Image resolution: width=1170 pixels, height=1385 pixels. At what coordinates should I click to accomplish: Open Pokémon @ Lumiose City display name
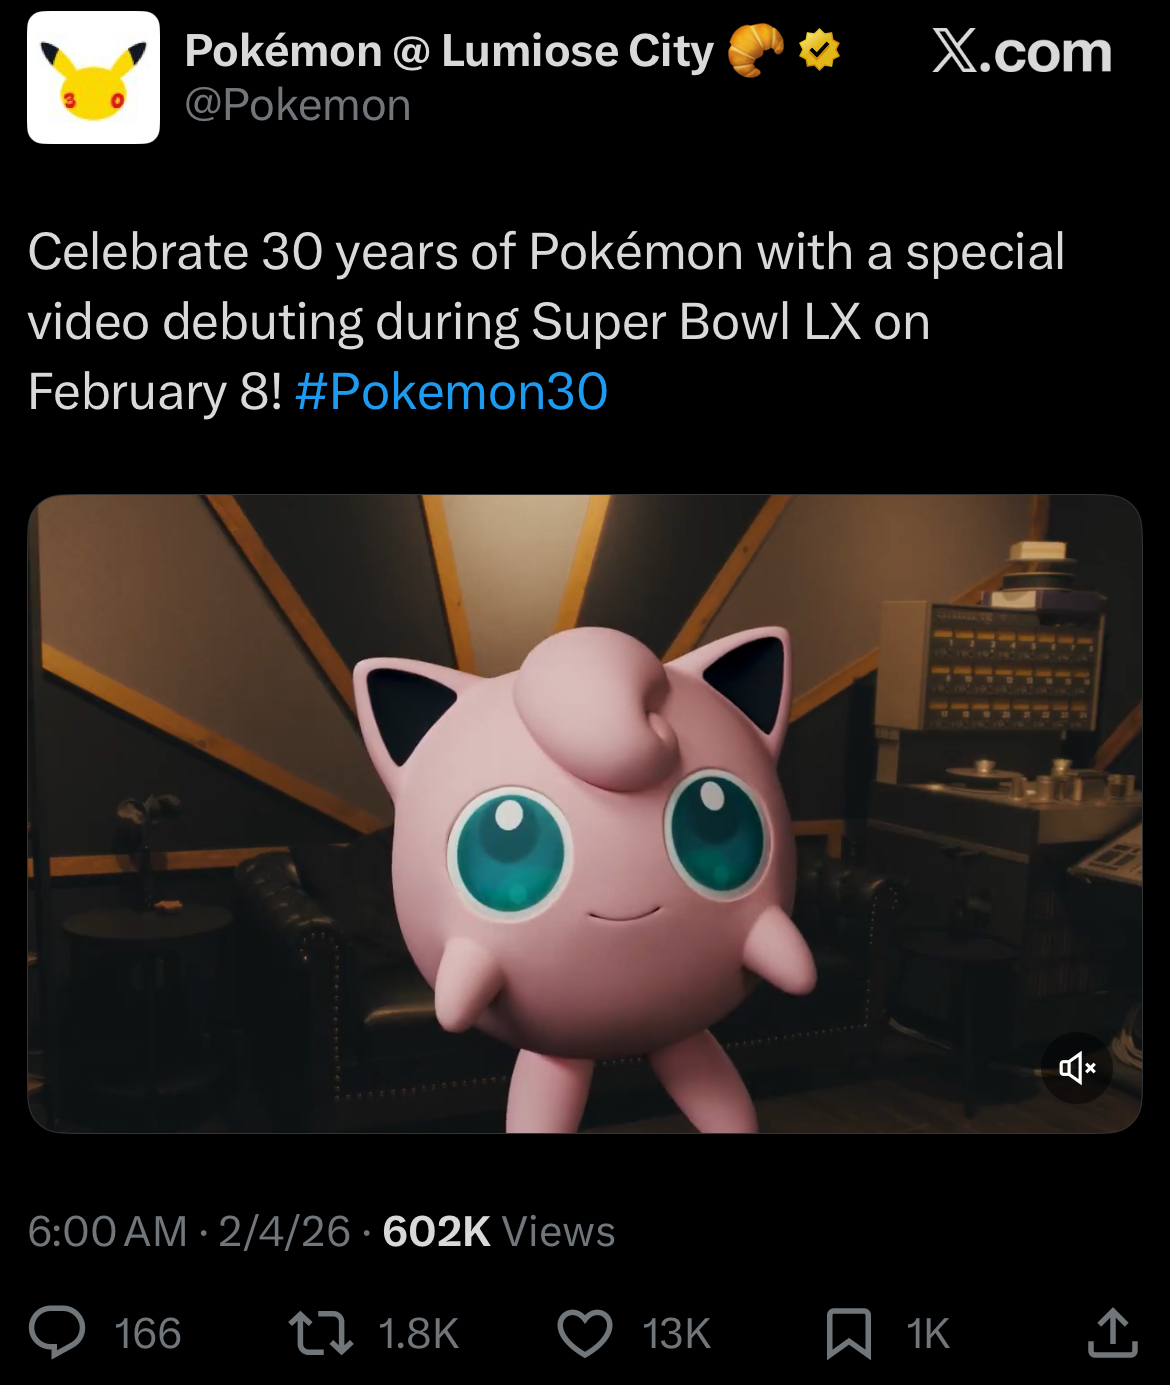[449, 51]
